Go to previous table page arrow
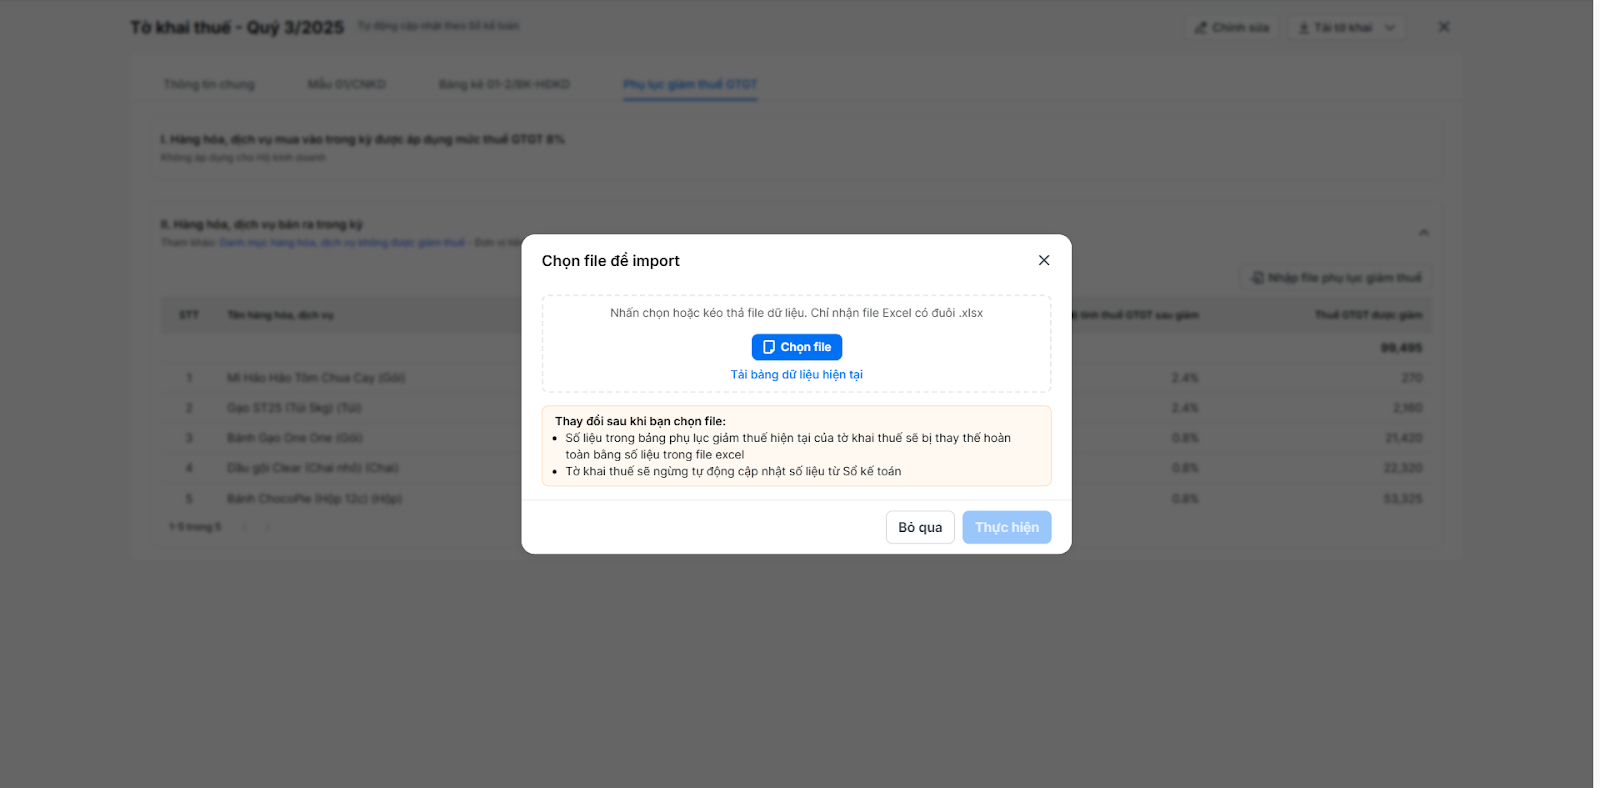The height and width of the screenshot is (788, 1600). click(244, 527)
